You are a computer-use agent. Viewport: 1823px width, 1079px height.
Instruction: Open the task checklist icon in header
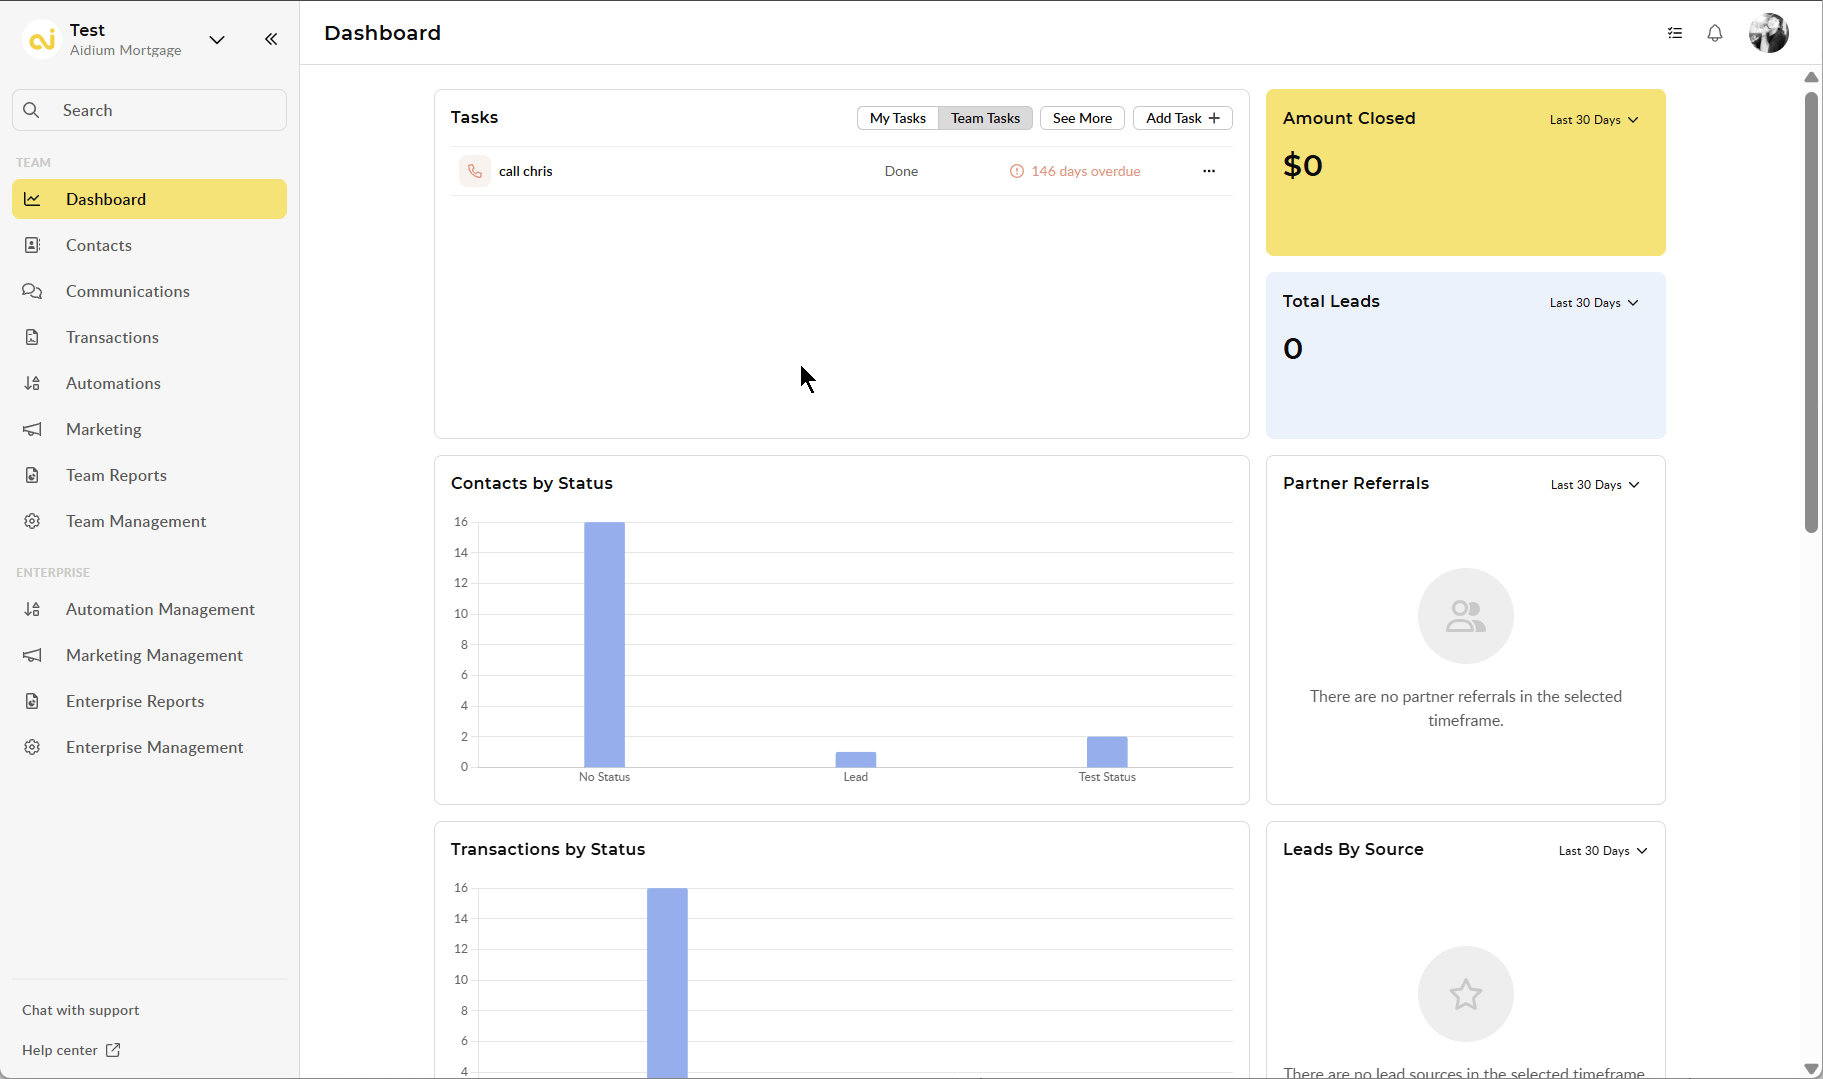click(1675, 33)
